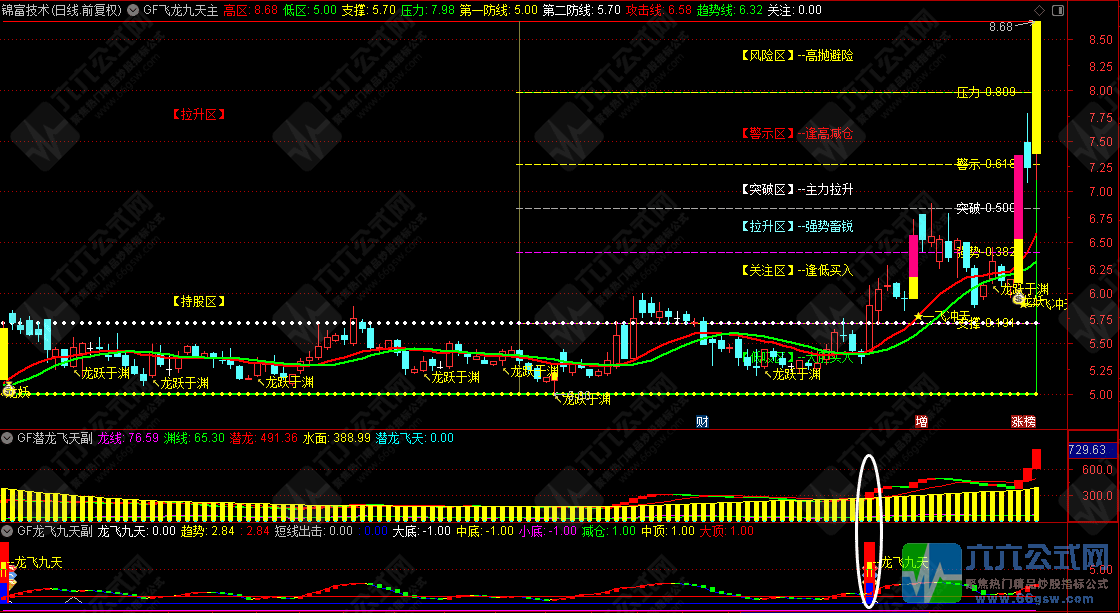Click the coin marker at chart's left edge
The width and height of the screenshot is (1120, 613).
pyautogui.click(x=7, y=388)
